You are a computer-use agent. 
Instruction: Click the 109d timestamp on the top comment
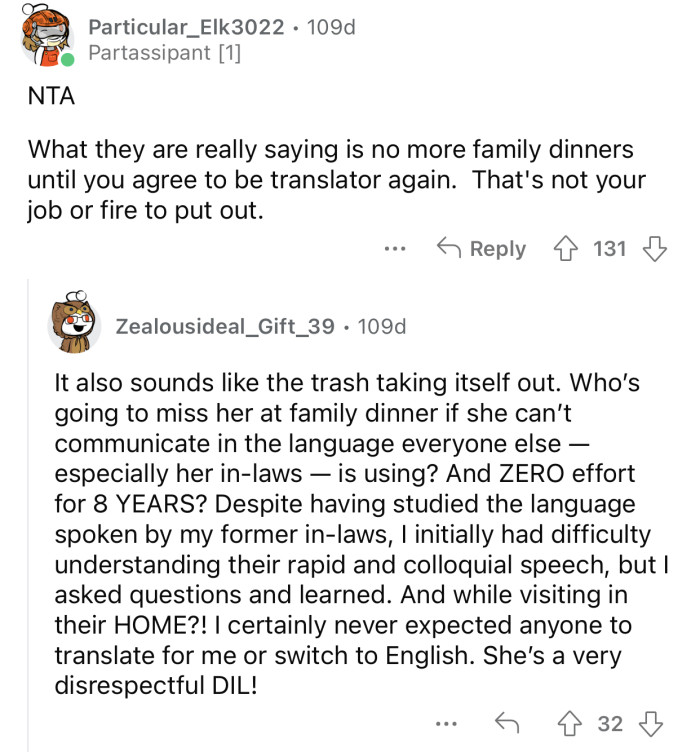329,27
